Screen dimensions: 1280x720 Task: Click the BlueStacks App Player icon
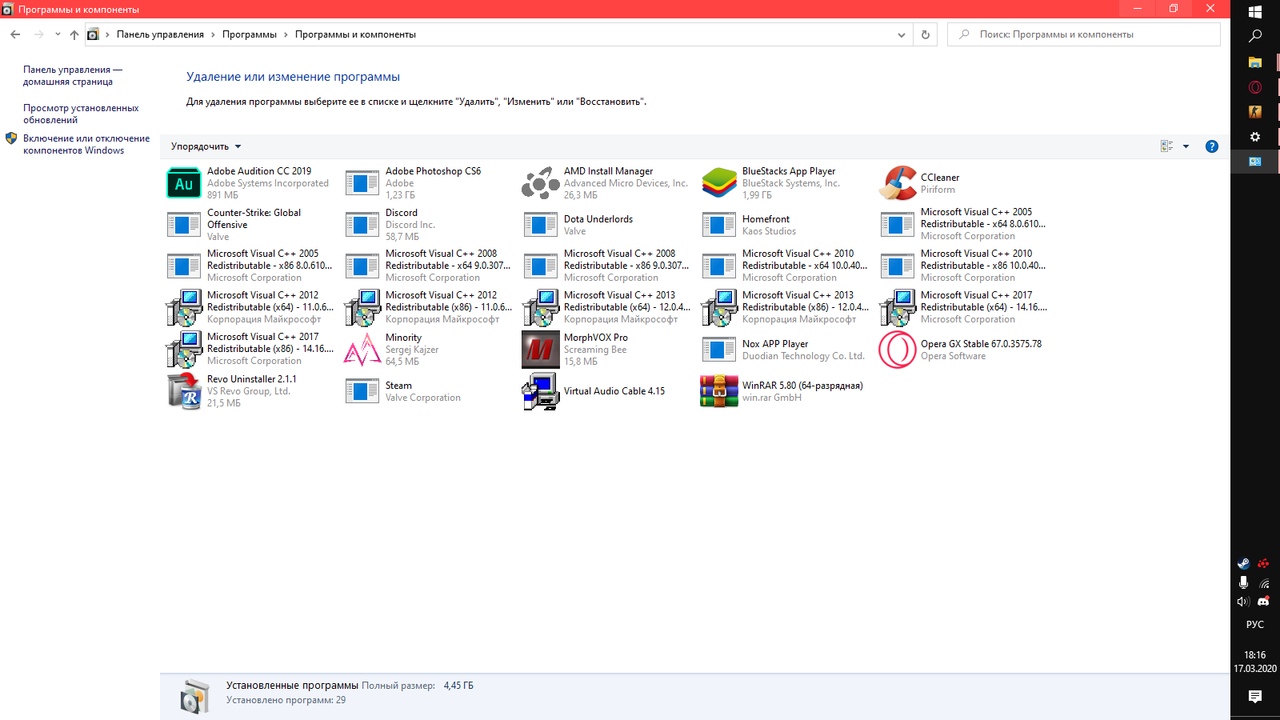coord(719,183)
